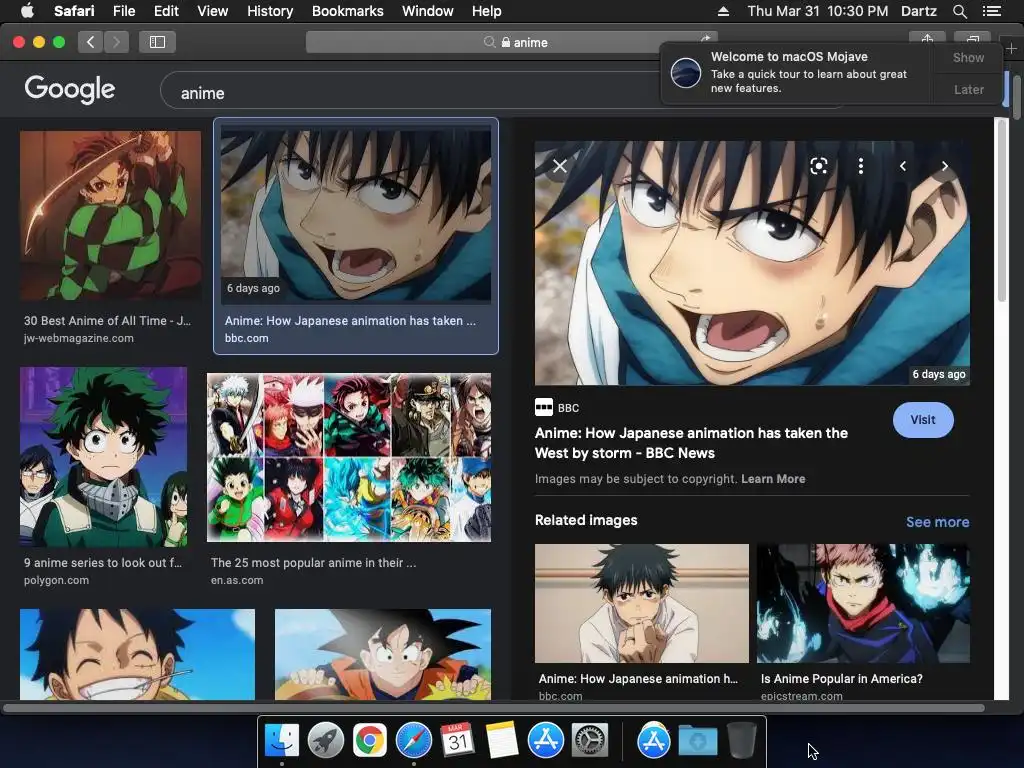Click the See more related images link
Screen dimensions: 1024x768
coord(937,522)
